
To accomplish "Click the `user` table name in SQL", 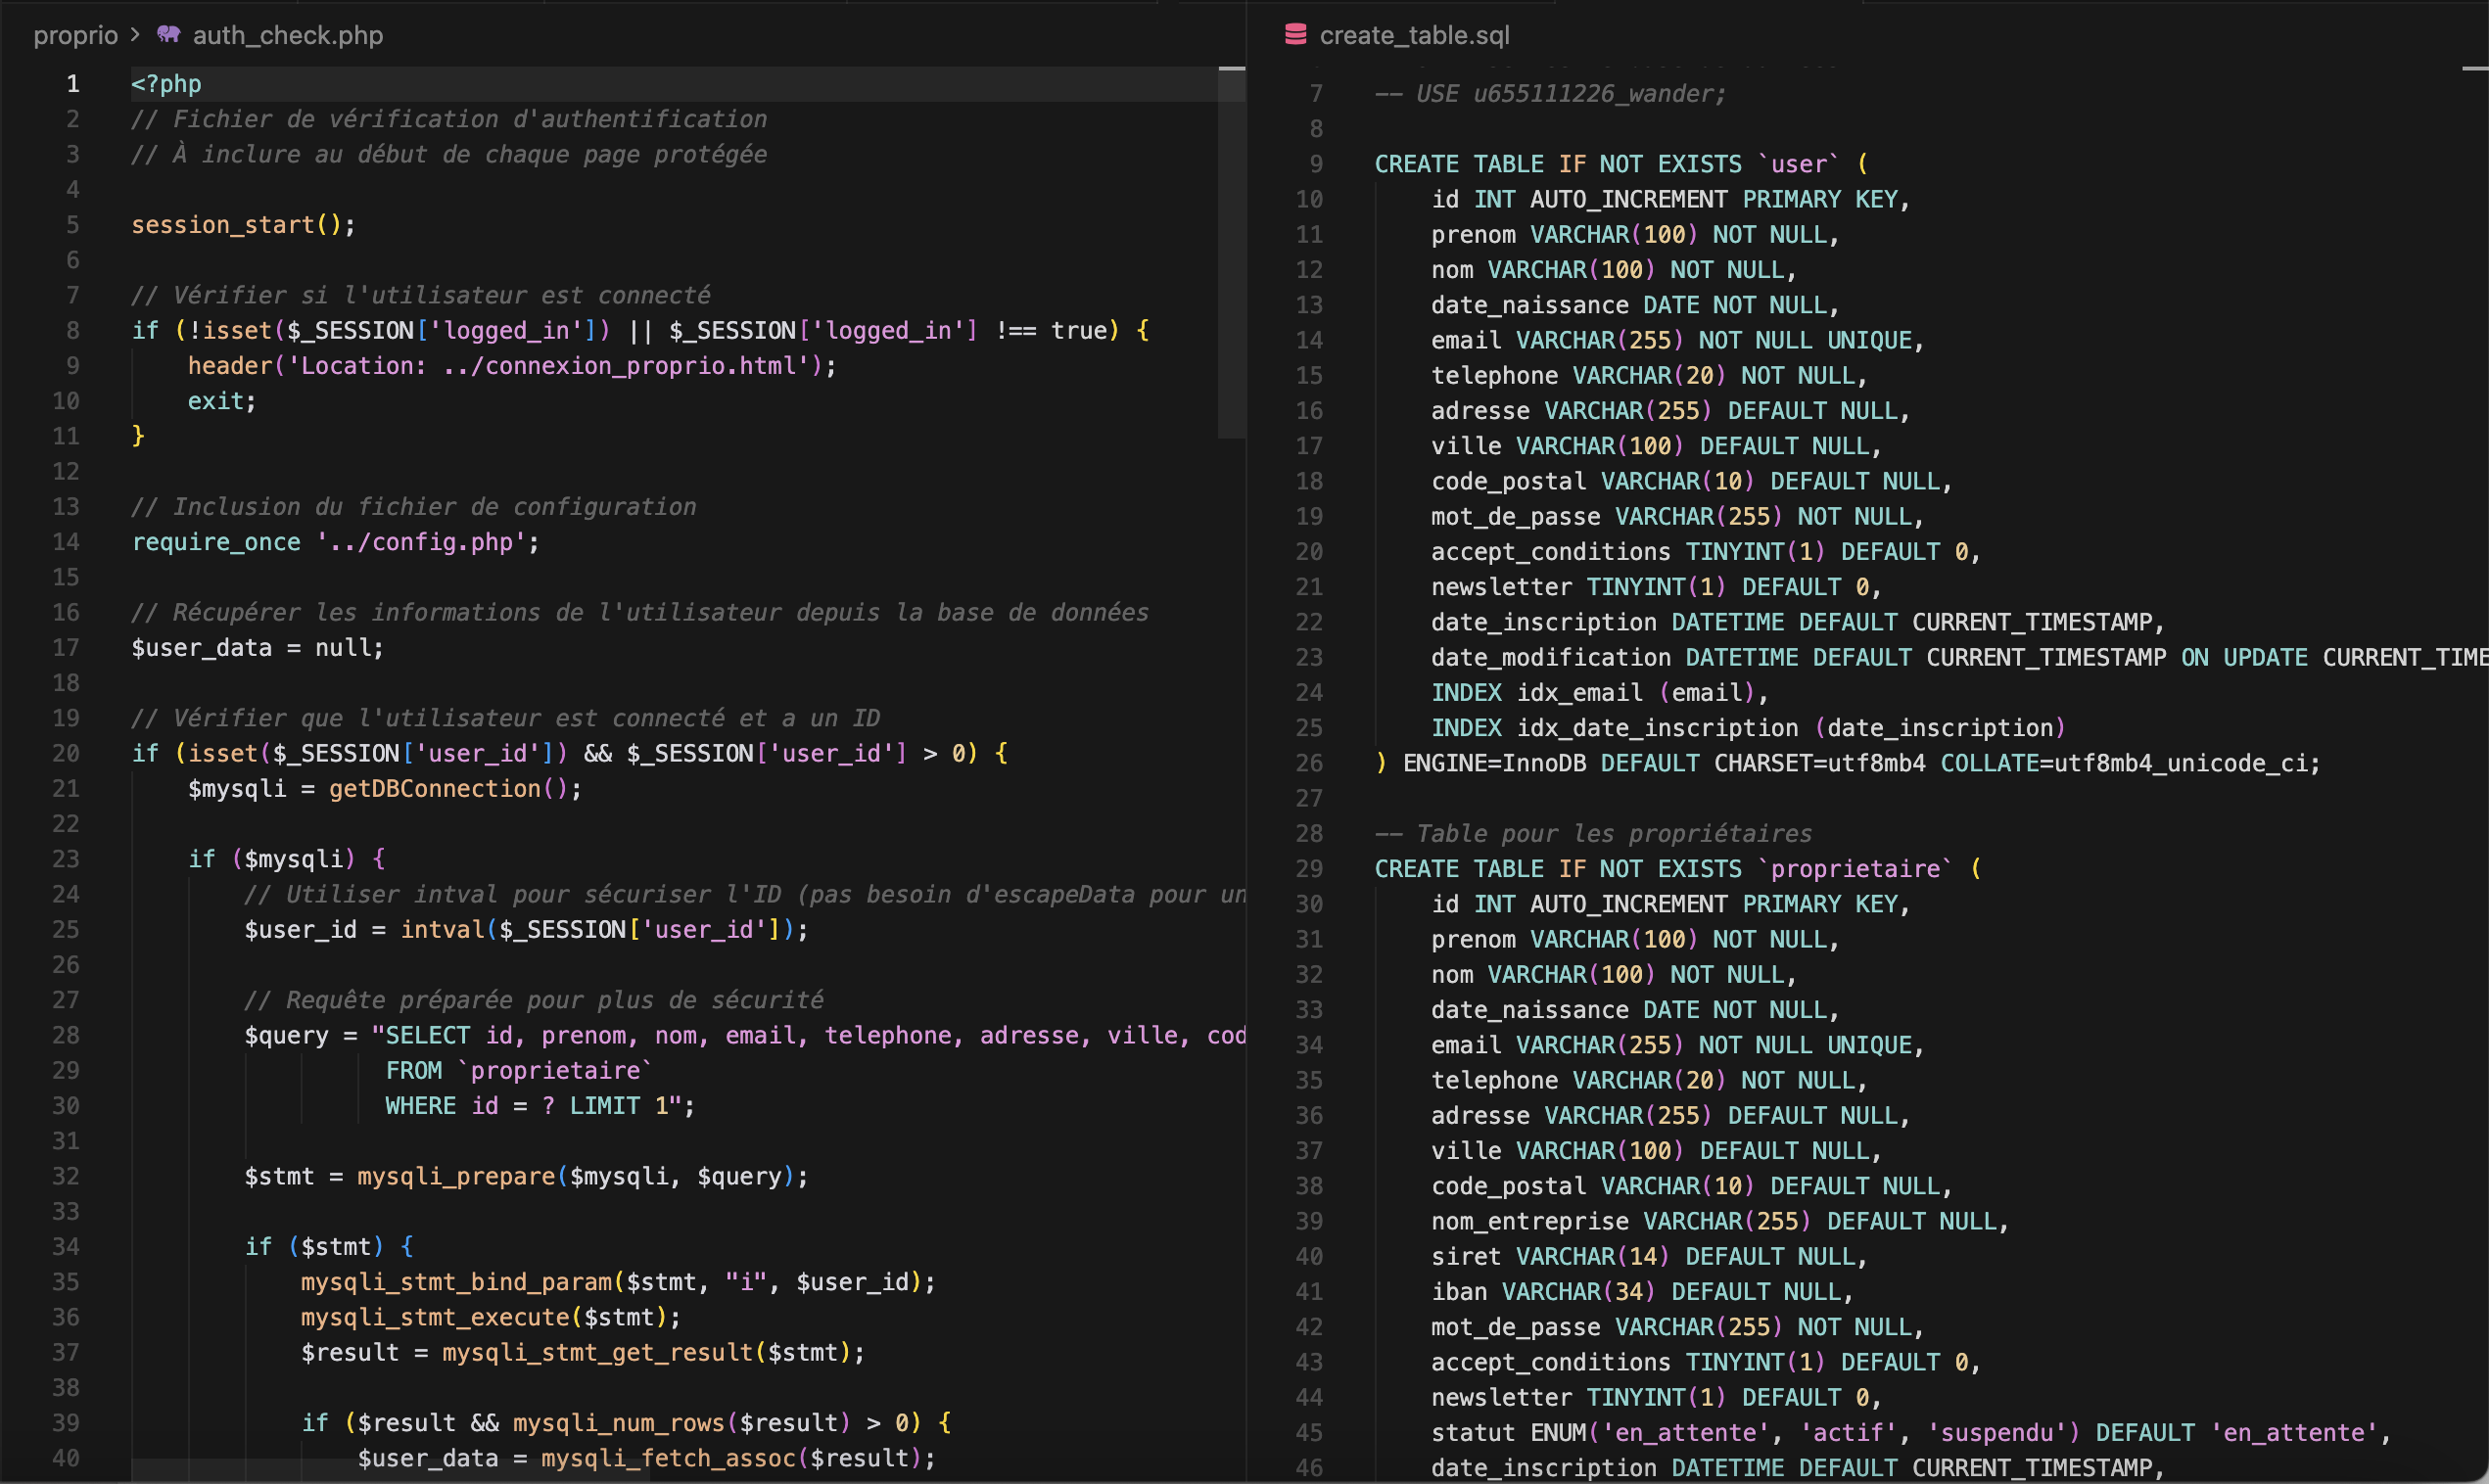I will tap(1798, 164).
